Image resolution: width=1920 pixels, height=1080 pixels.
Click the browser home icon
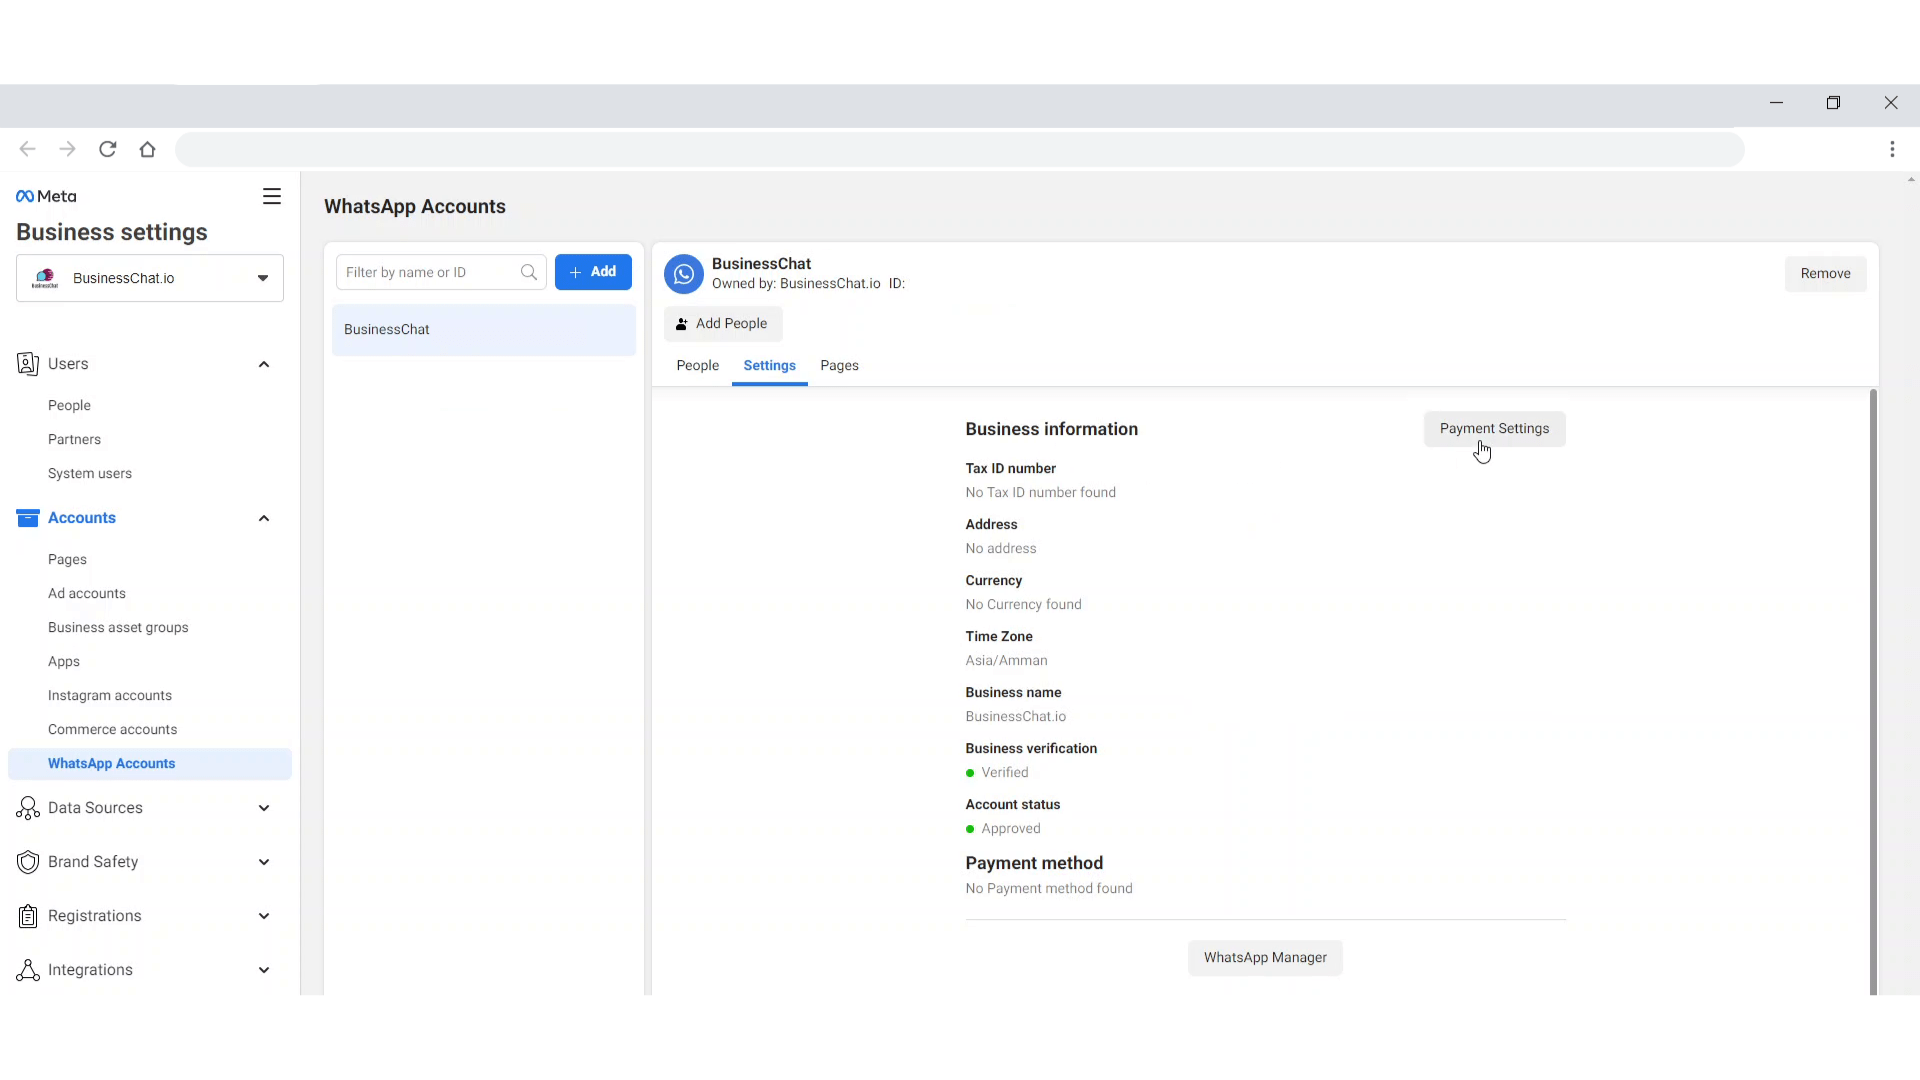147,149
